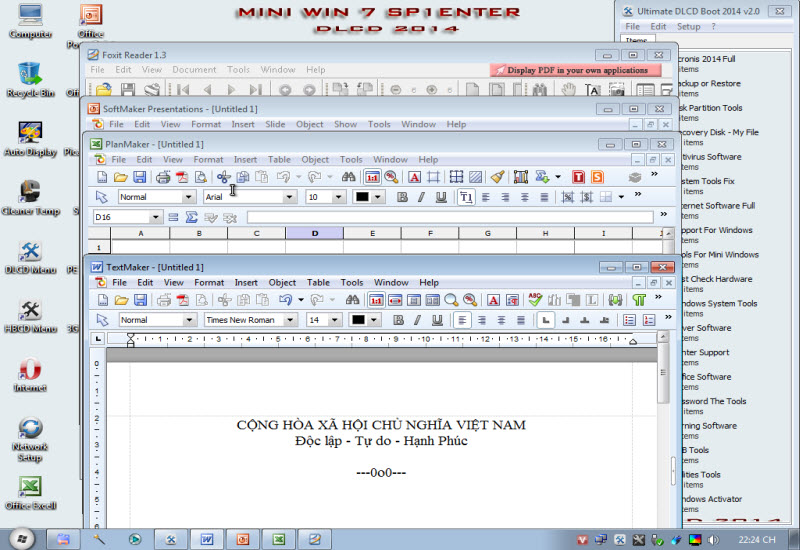Click the Next page arrow in Foxit Reader
The height and width of the screenshot is (550, 800).
[x=232, y=90]
